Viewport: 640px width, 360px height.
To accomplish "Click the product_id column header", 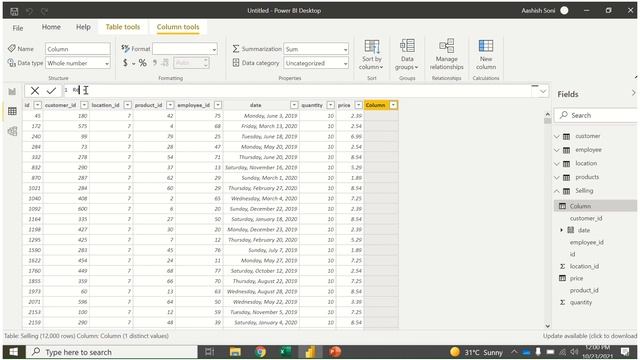I will pyautogui.click(x=148, y=105).
